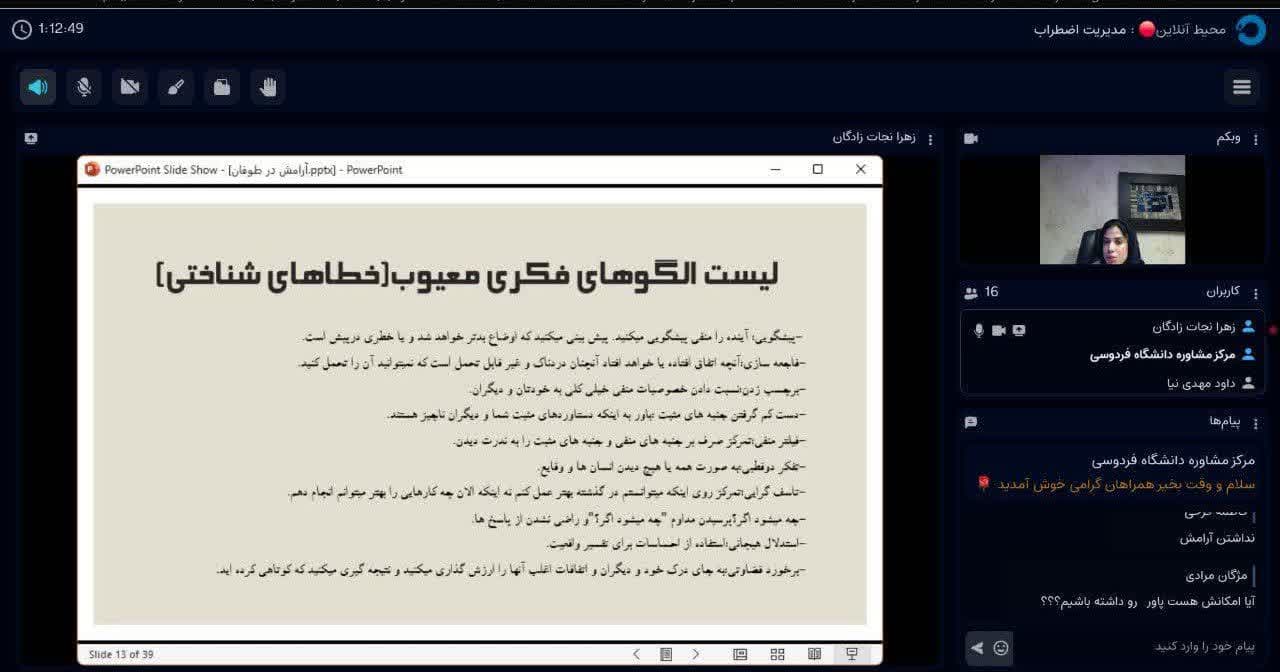Image resolution: width=1280 pixels, height=672 pixels.
Task: Open screen-share panel options for زهرا نجات زادگان
Action: [x=931, y=139]
